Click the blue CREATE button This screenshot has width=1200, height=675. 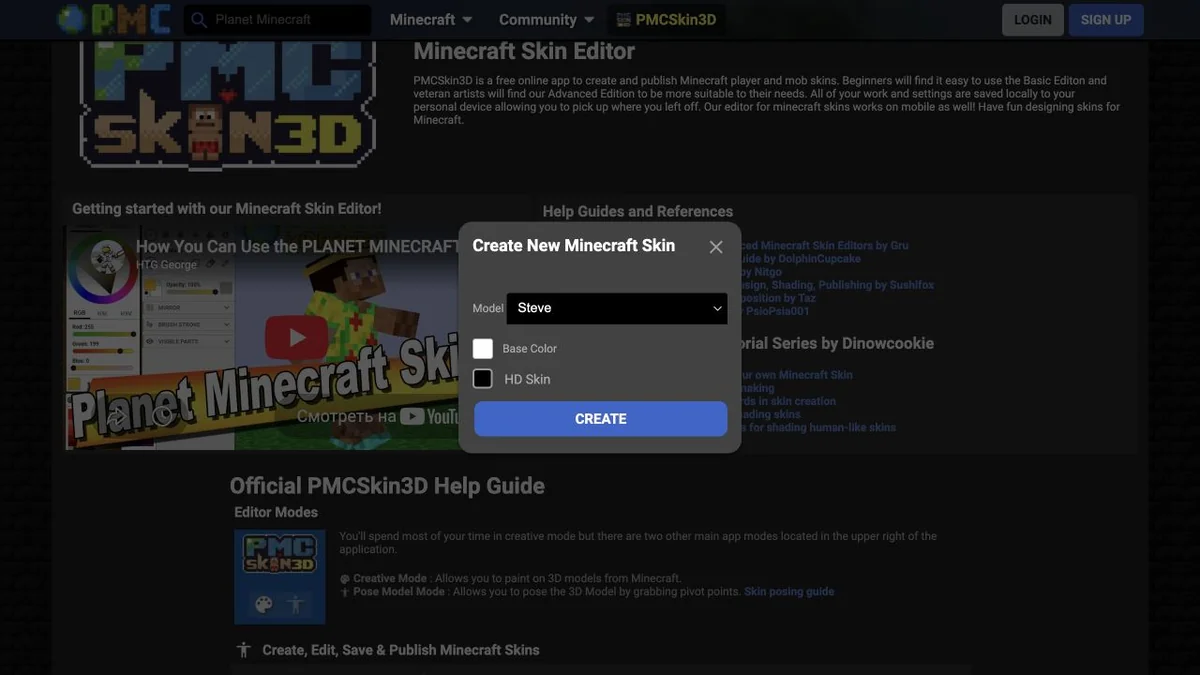[x=601, y=419]
